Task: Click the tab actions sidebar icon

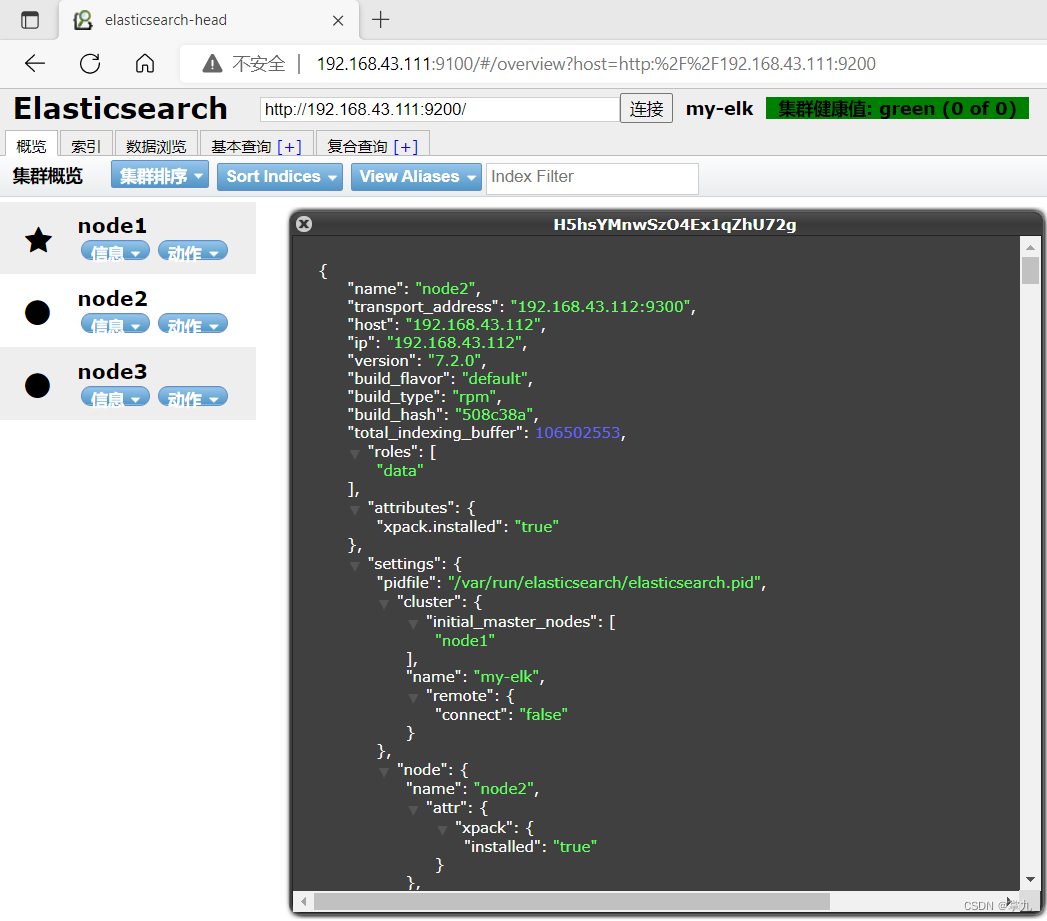Action: point(30,20)
